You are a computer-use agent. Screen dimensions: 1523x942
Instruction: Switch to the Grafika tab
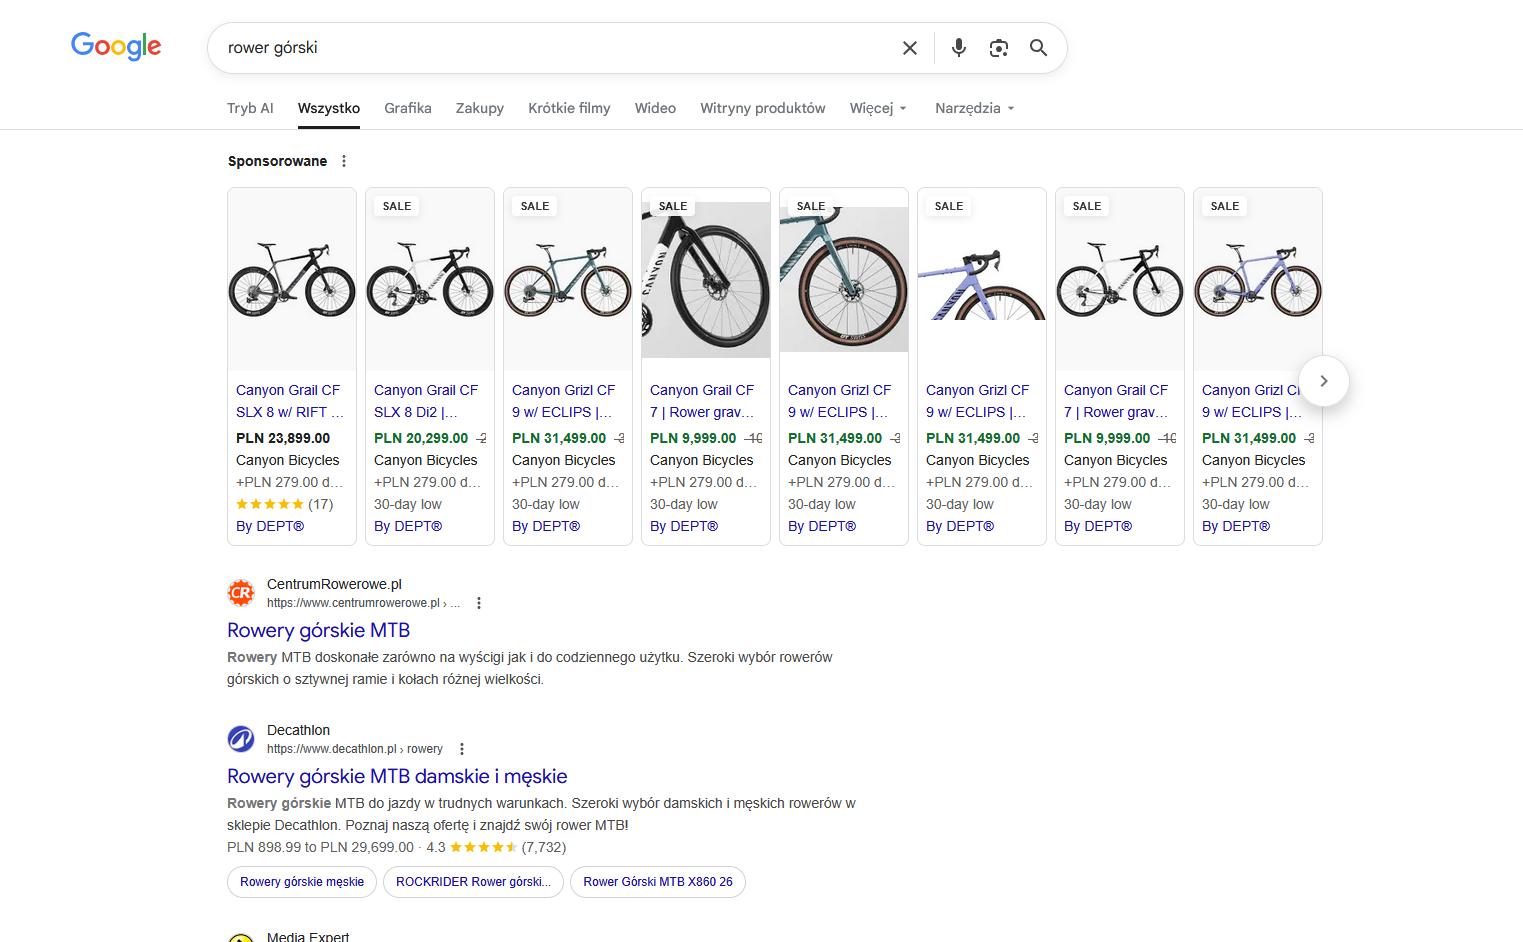pyautogui.click(x=408, y=108)
